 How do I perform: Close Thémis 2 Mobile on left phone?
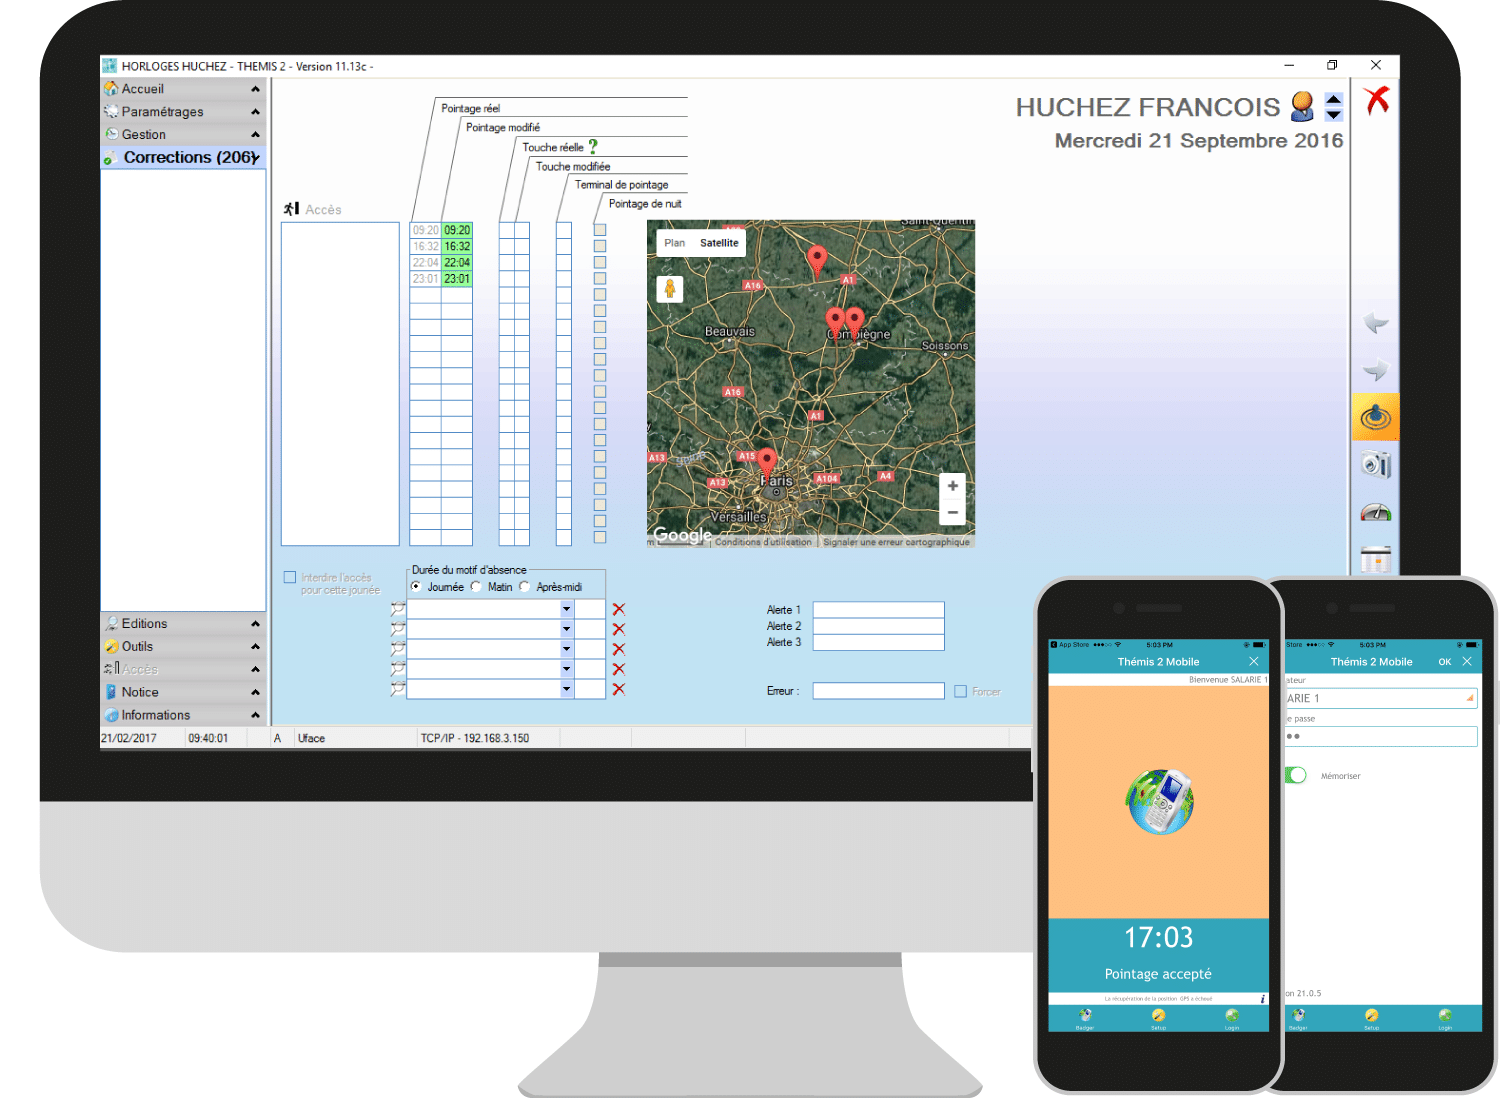click(1254, 662)
